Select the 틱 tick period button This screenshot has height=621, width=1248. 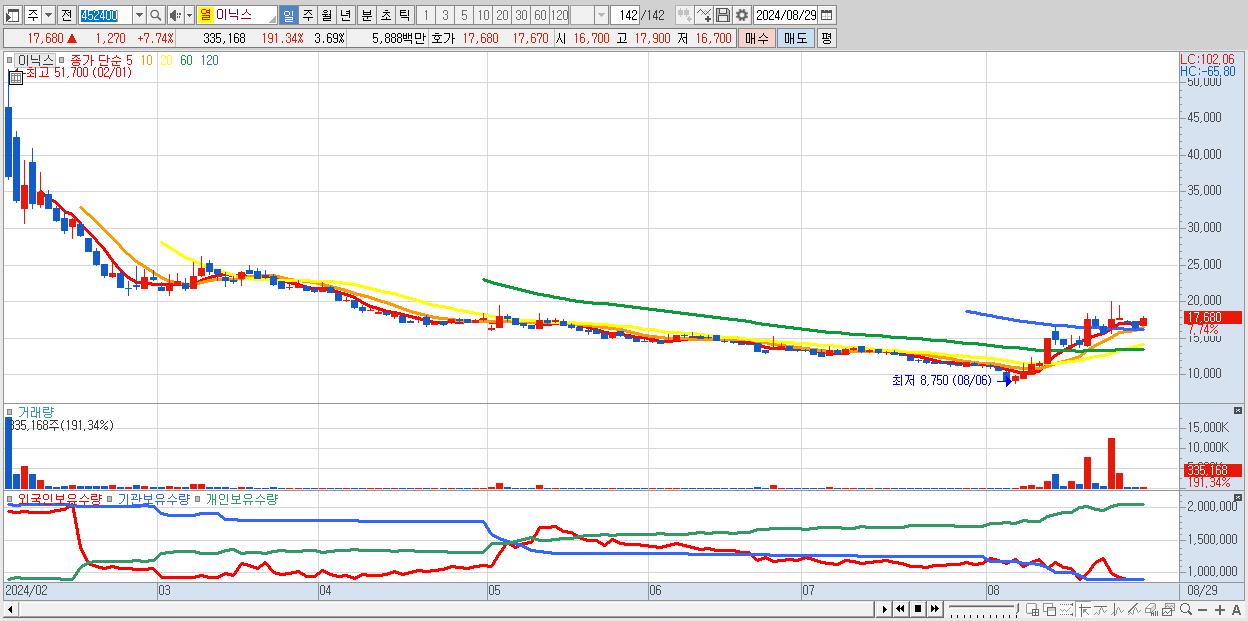(404, 15)
